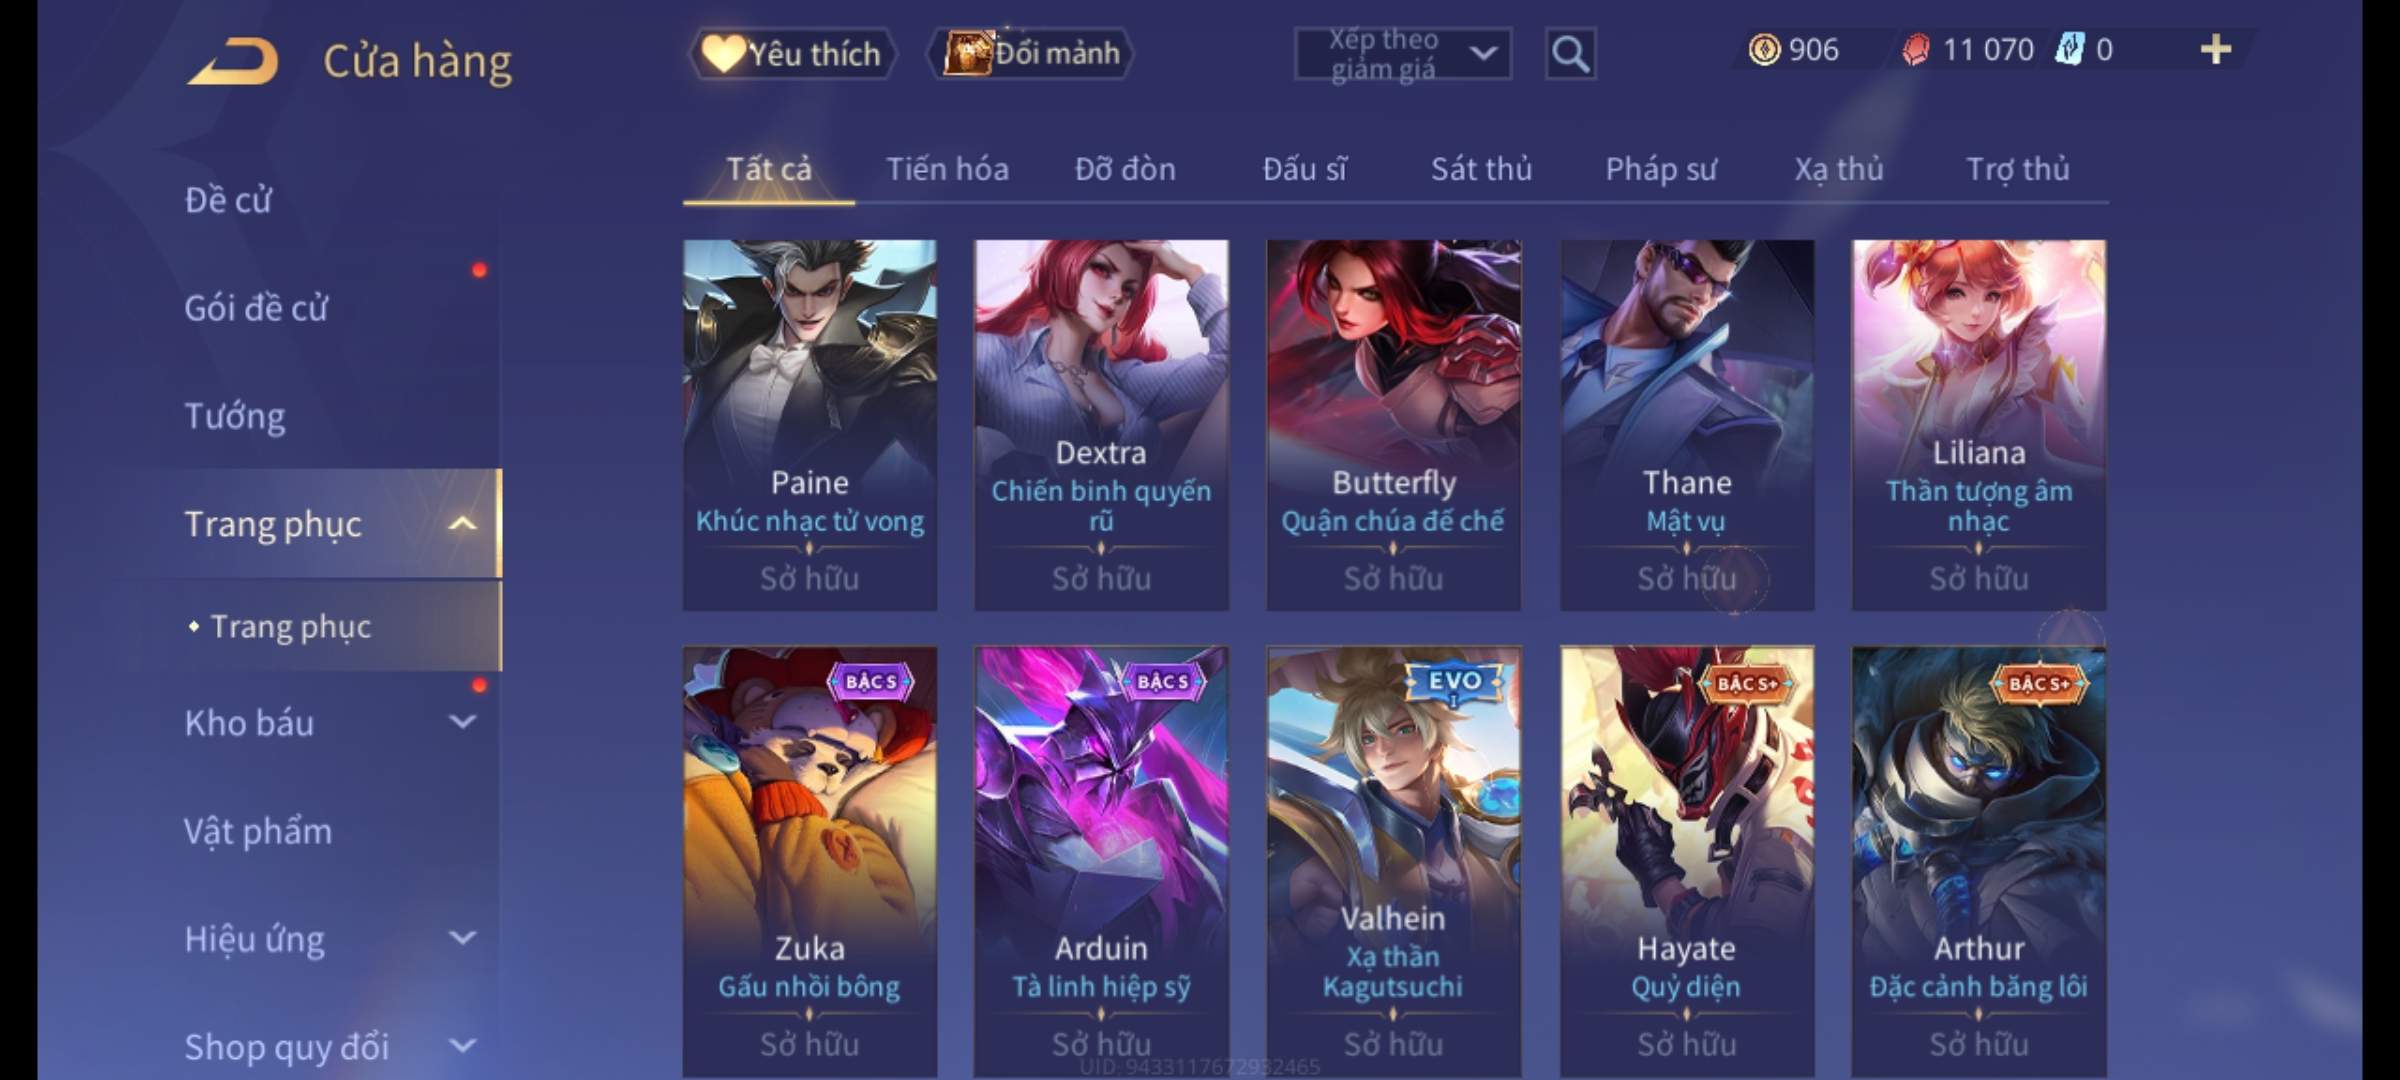Tap the plus icon to add currency
2400x1080 pixels.
(2216, 49)
